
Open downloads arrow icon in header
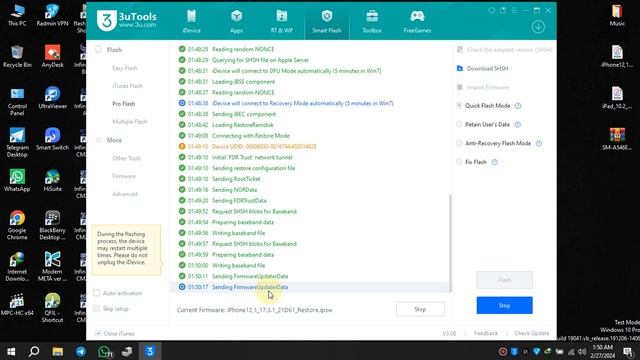[538, 27]
